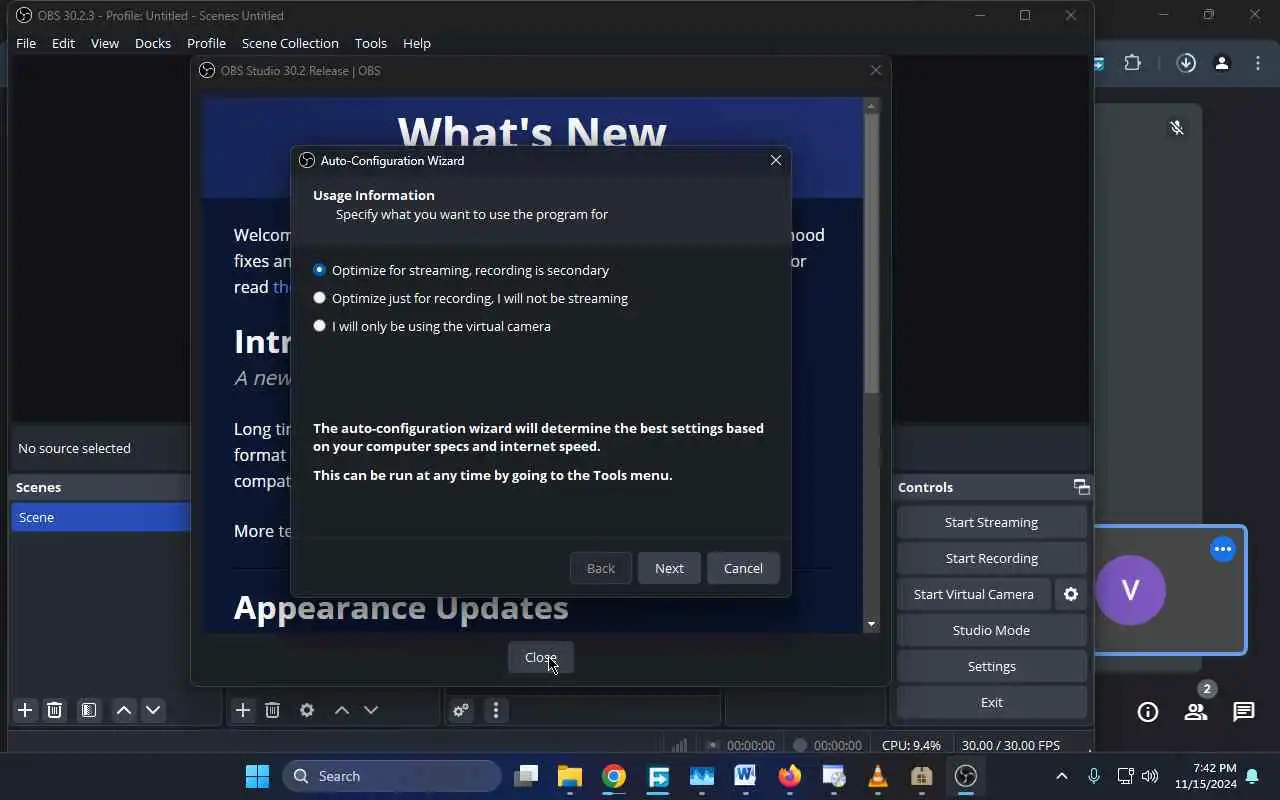This screenshot has width=1280, height=800.
Task: Move source up in Sources dock
Action: pyautogui.click(x=342, y=710)
